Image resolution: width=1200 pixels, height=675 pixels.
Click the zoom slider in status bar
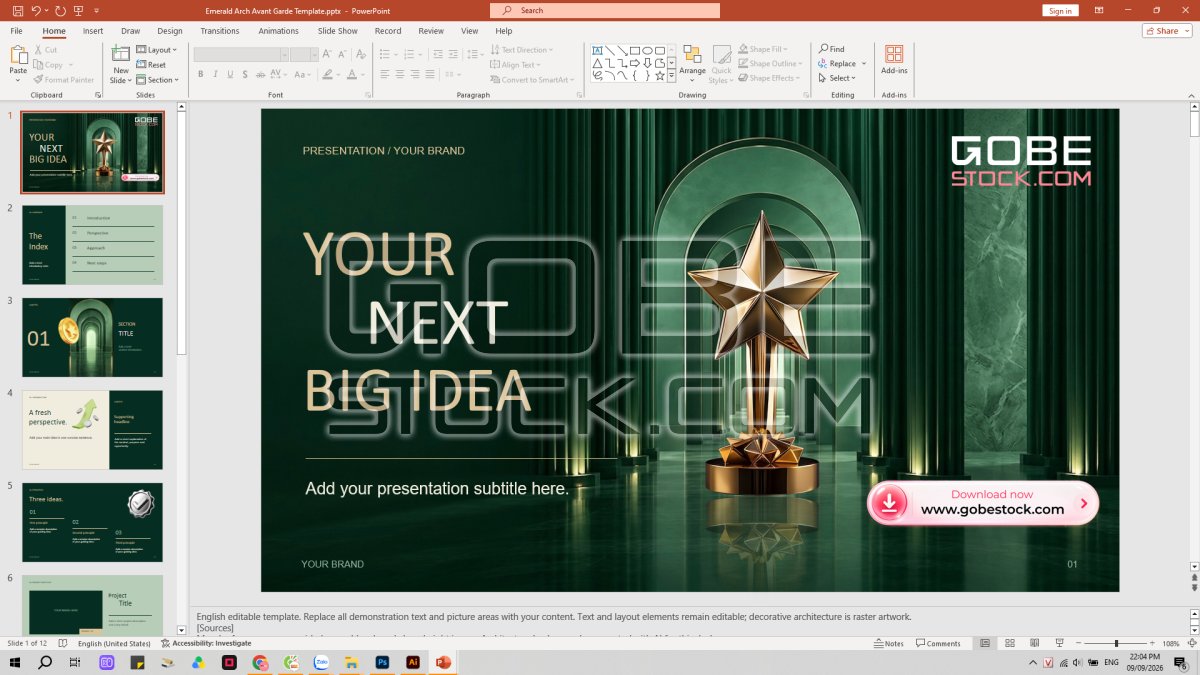(1116, 643)
